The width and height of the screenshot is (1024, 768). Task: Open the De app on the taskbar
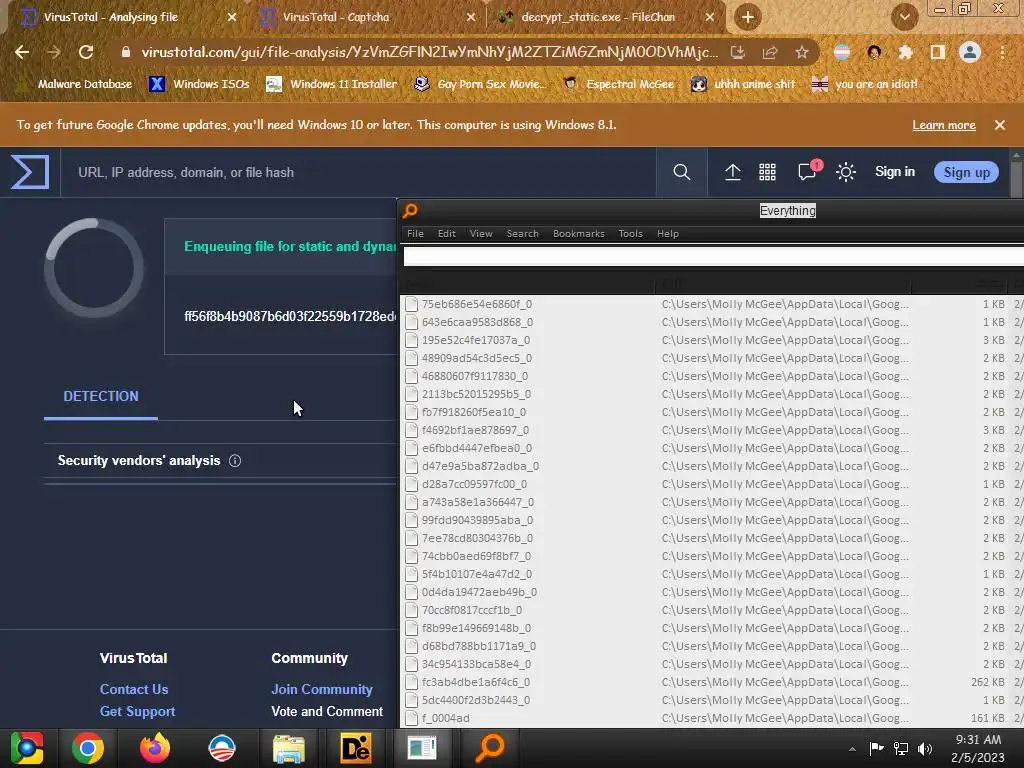(356, 748)
